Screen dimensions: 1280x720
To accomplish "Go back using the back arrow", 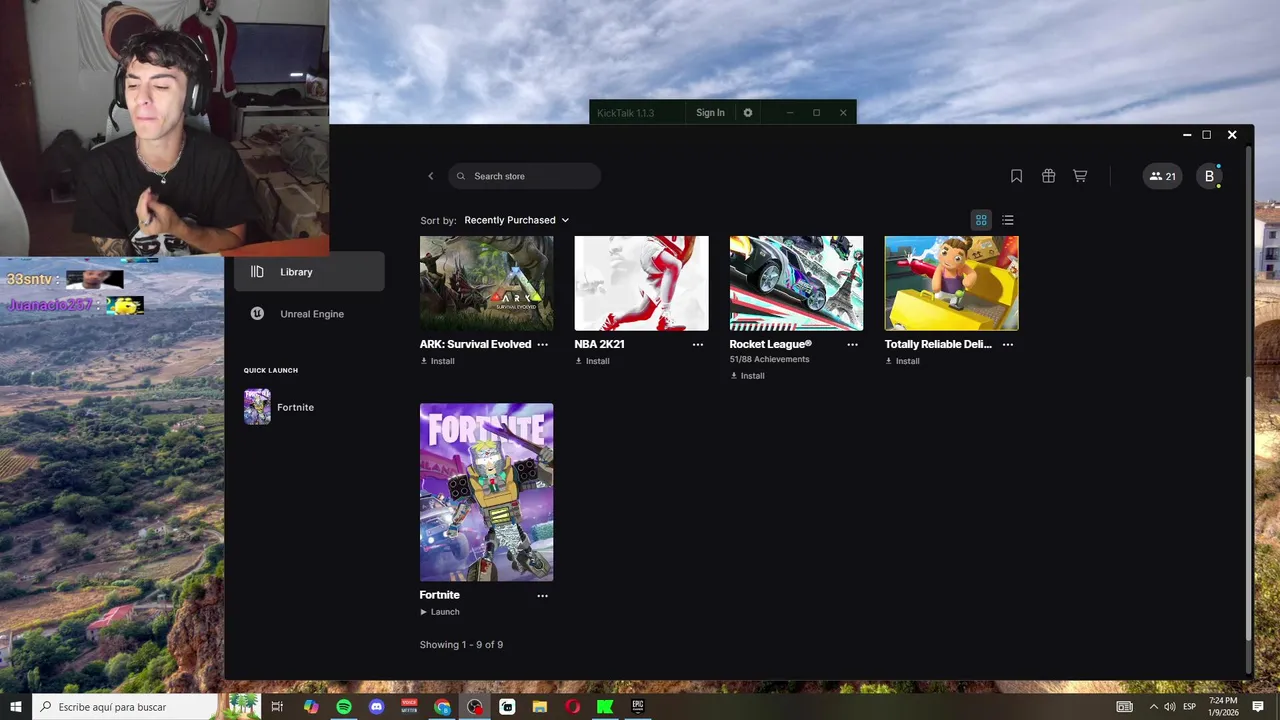I will point(431,176).
